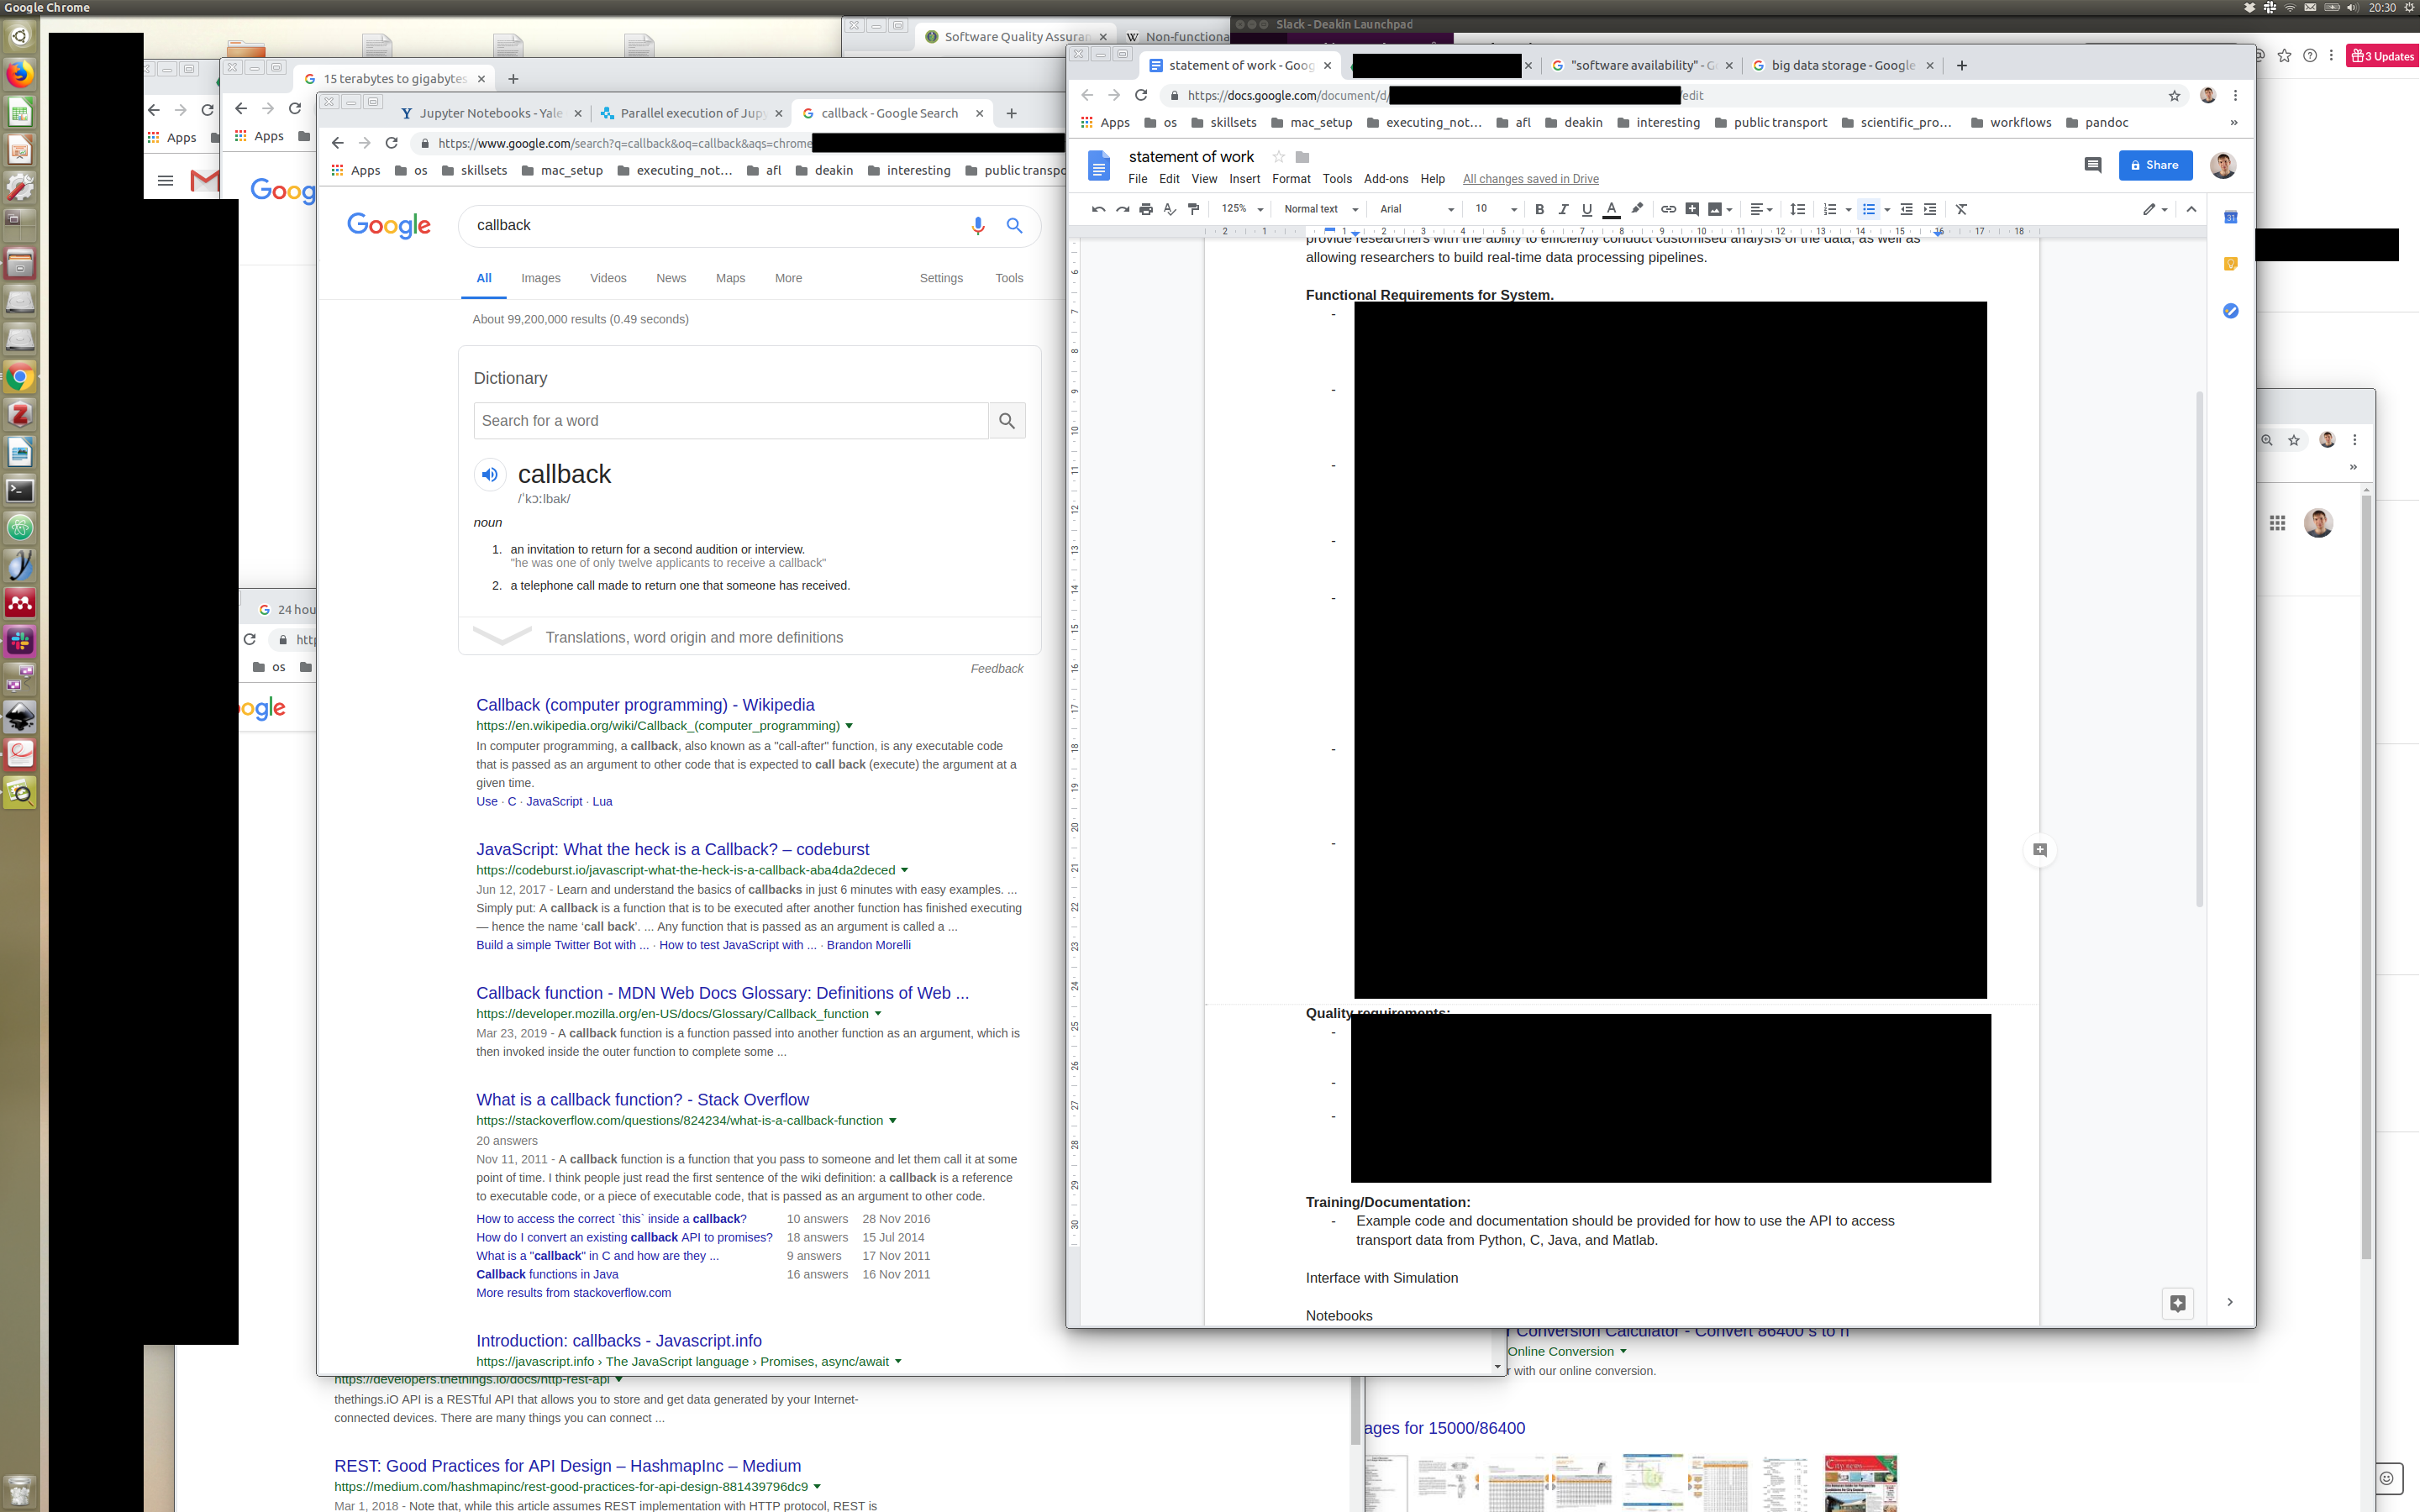Play callback pronunciation audio
This screenshot has width=2420, height=1512.
coord(490,474)
